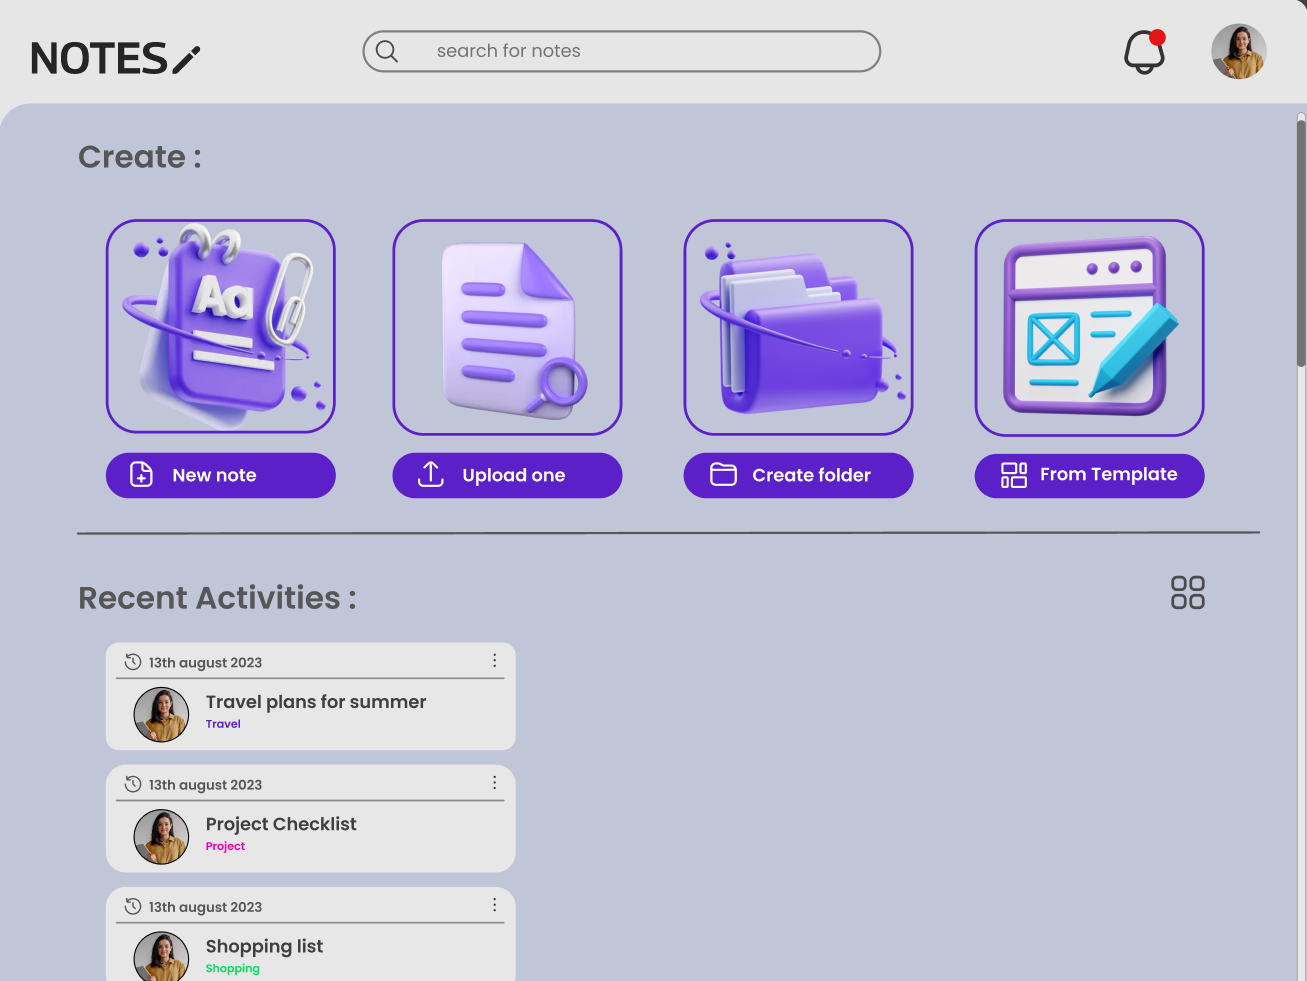The image size is (1307, 981).
Task: Switch to grid view icon in Recent Activities
Action: pos(1188,592)
